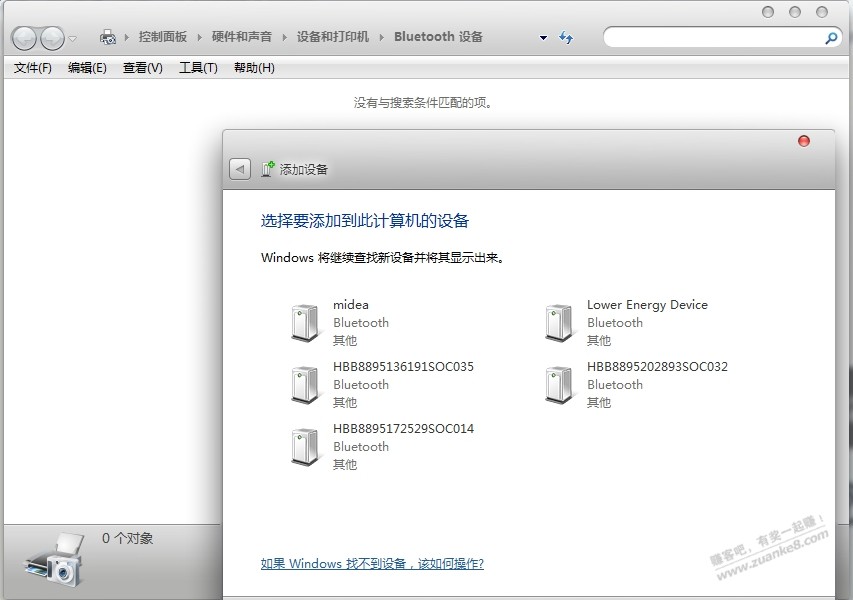Click the 添加设备 title icon
Viewport: 853px width, 600px height.
pyautogui.click(x=267, y=169)
